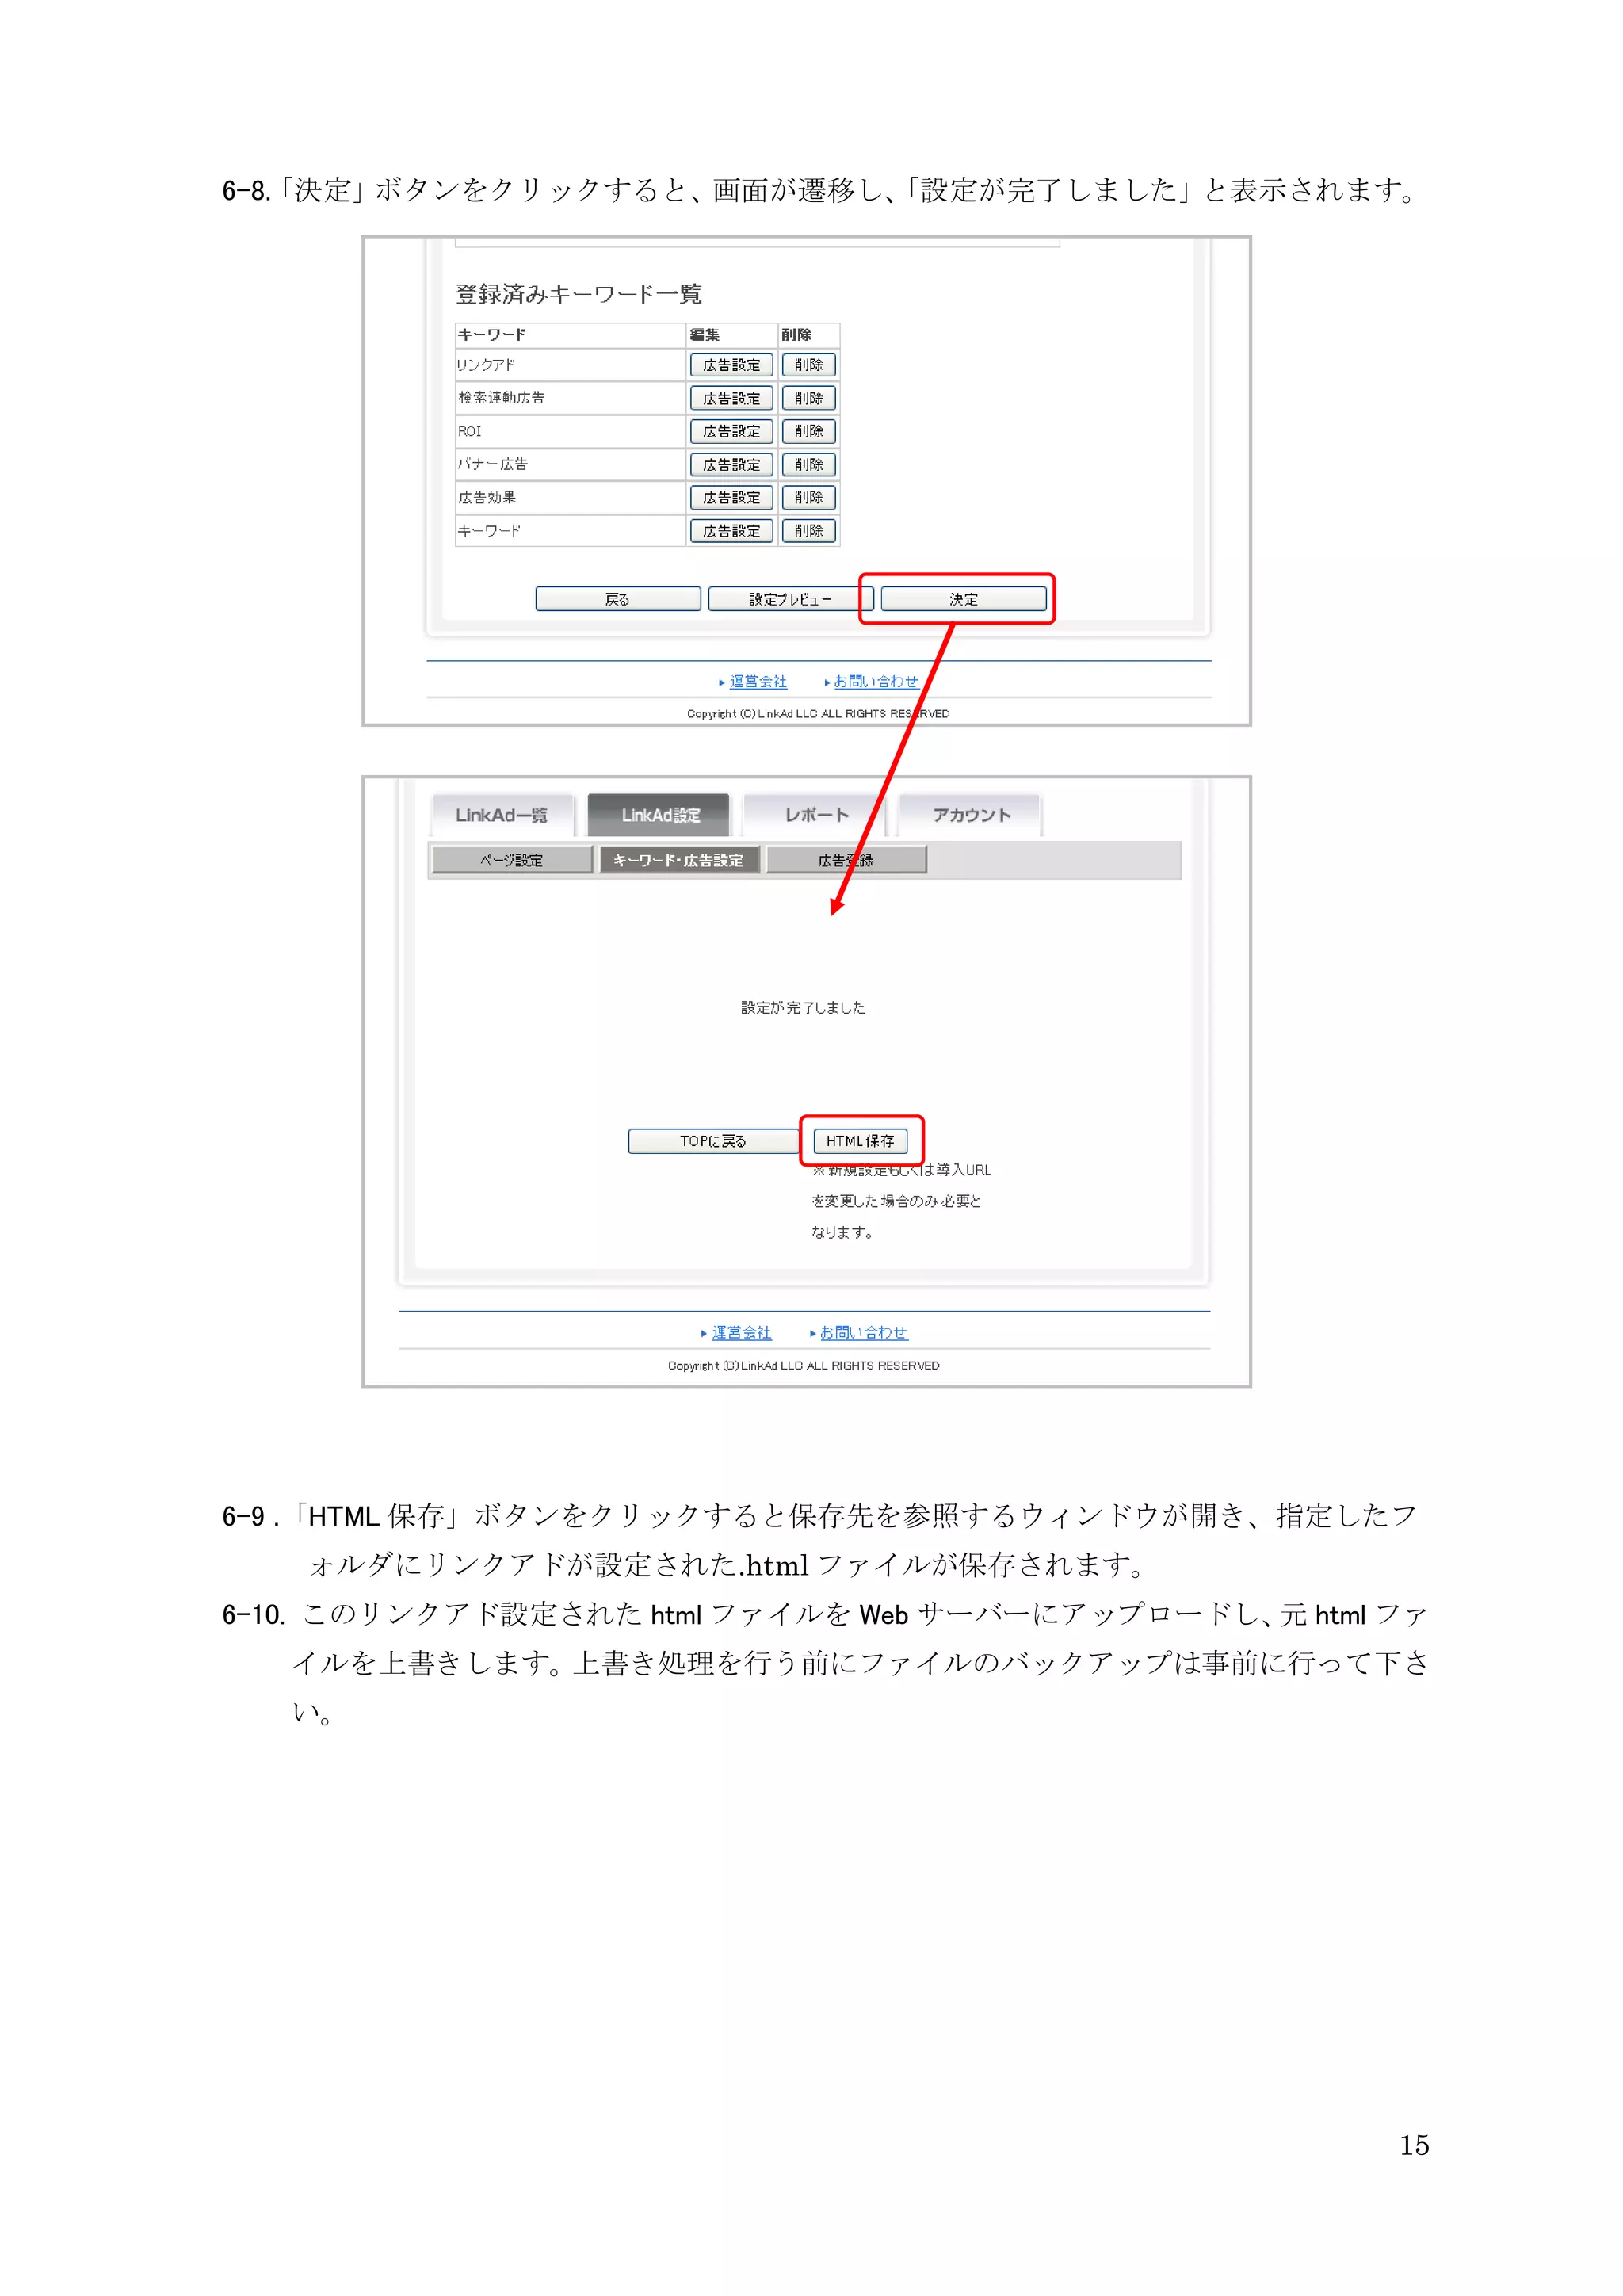
Task: Click 広告設定 button for リンクアド row
Action: pos(731,365)
